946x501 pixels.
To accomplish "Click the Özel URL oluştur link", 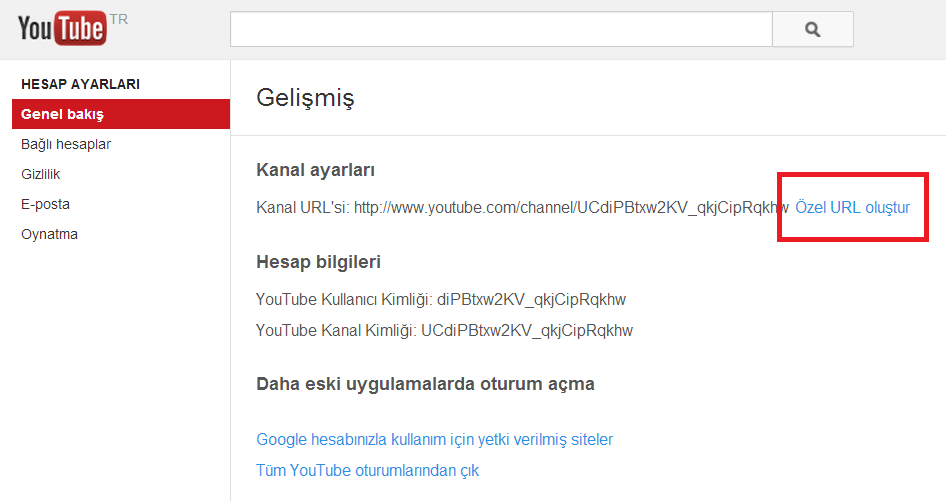I will [x=852, y=207].
